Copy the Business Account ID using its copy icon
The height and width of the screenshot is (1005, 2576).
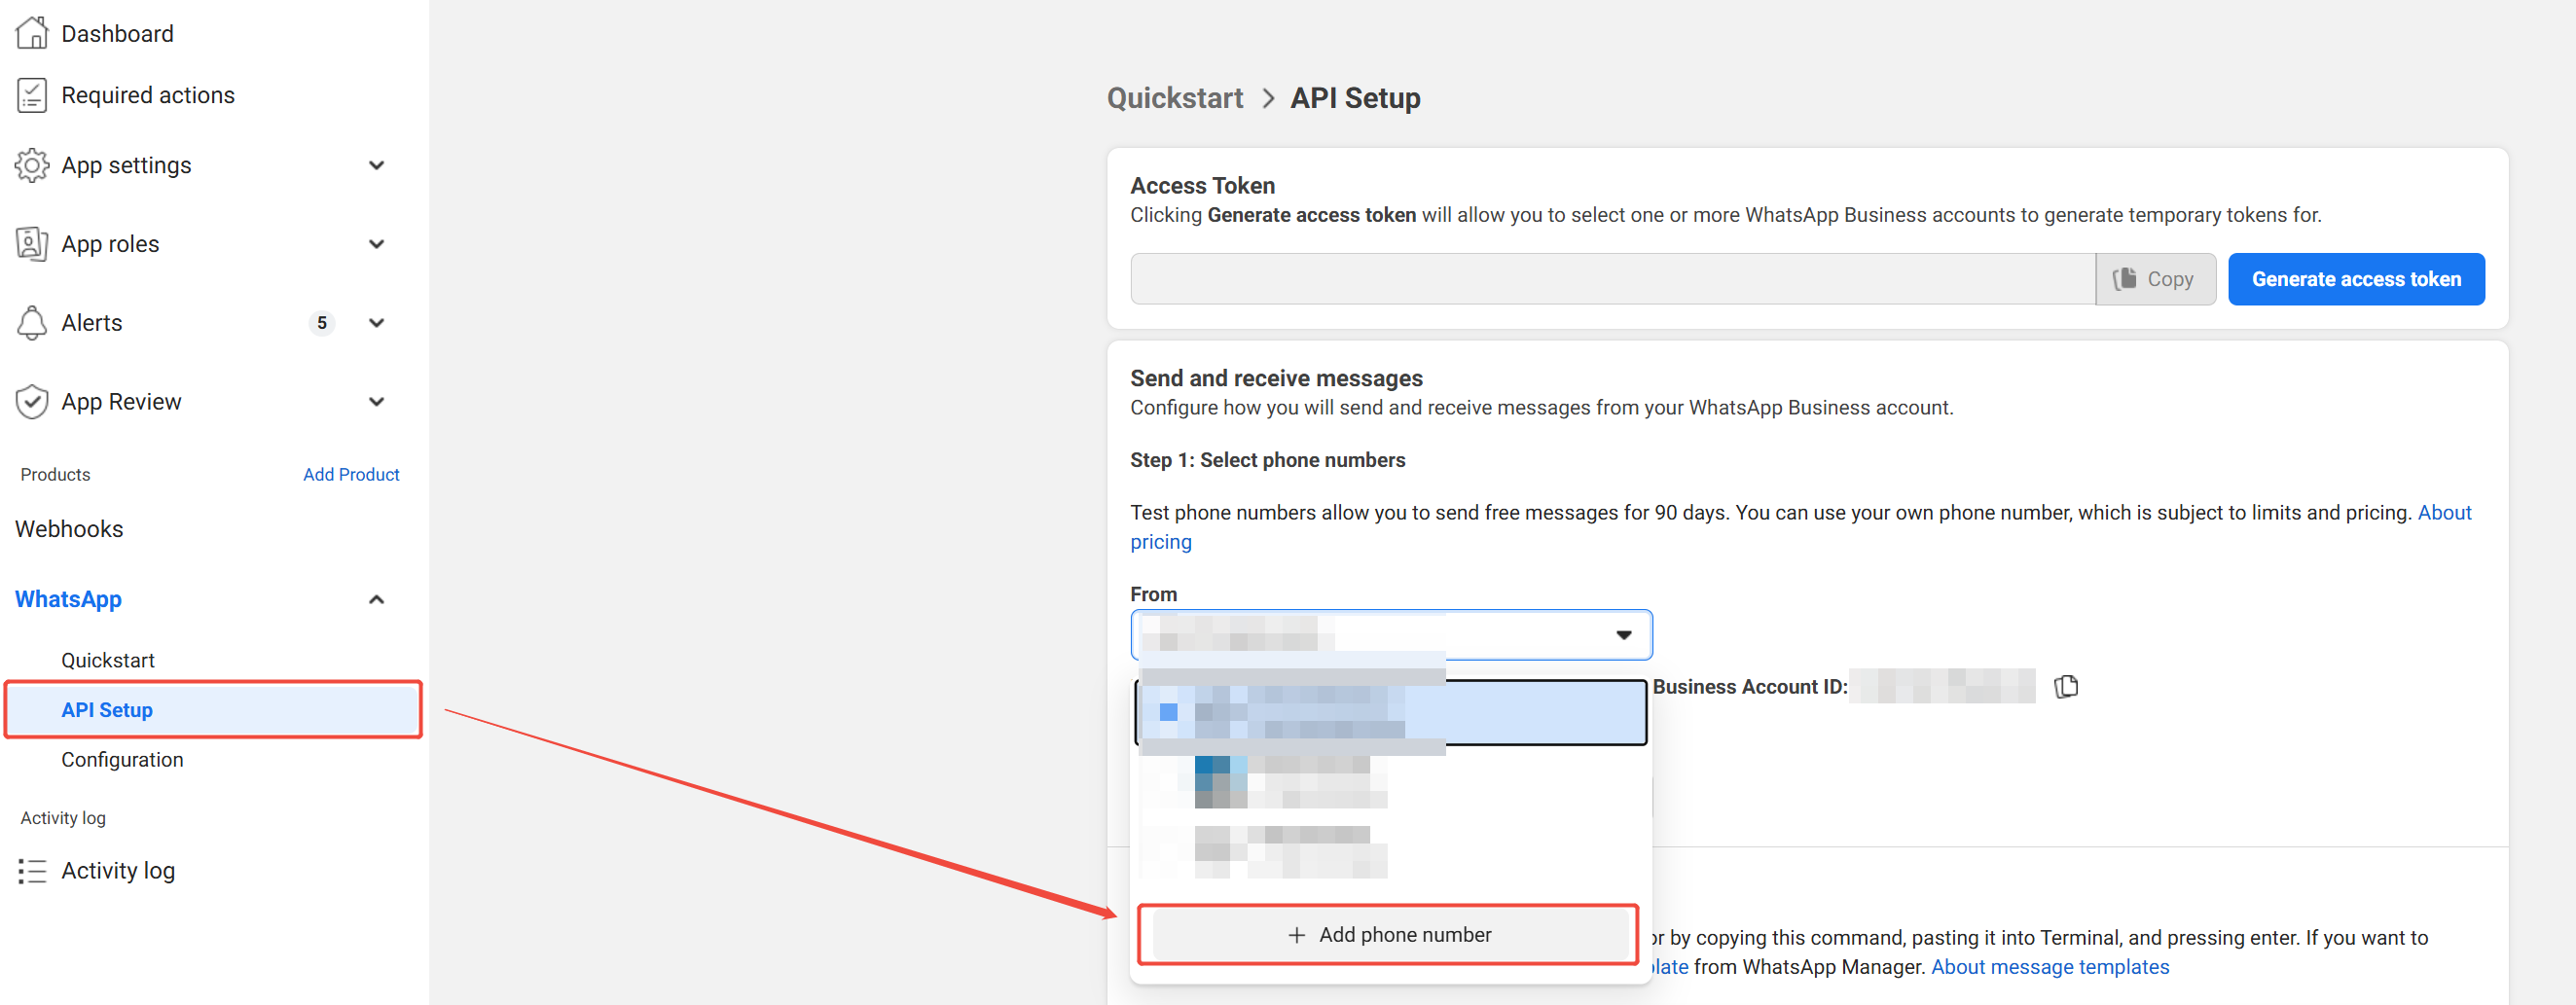point(2067,686)
